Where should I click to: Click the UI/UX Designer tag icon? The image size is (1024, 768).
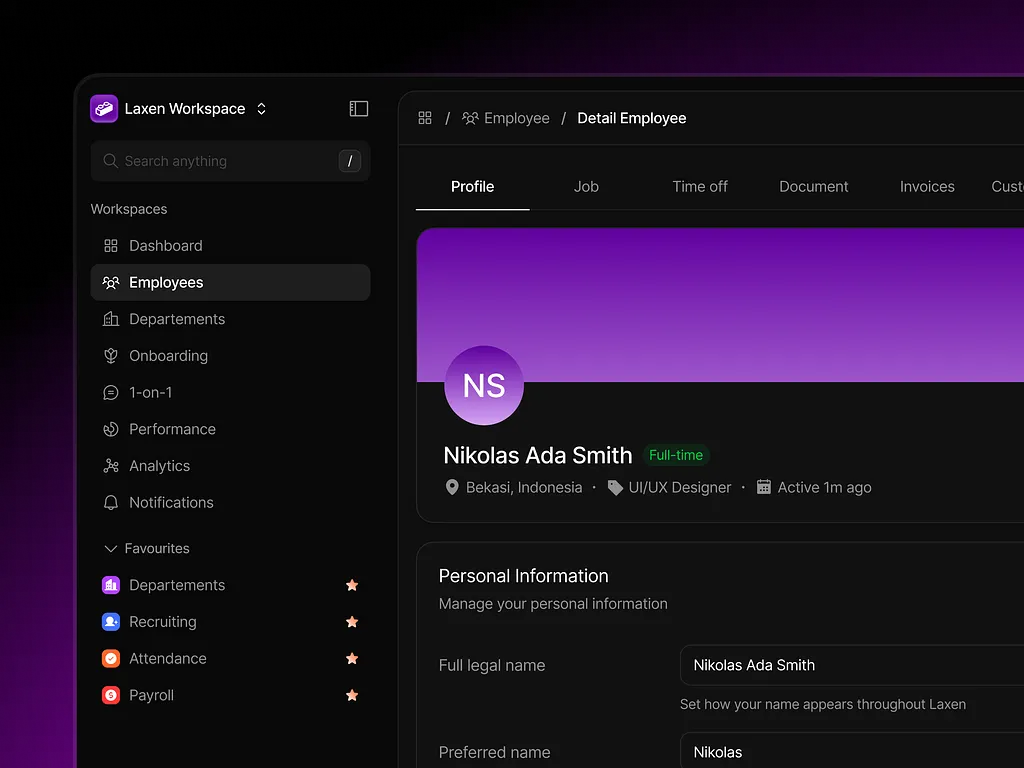[615, 487]
